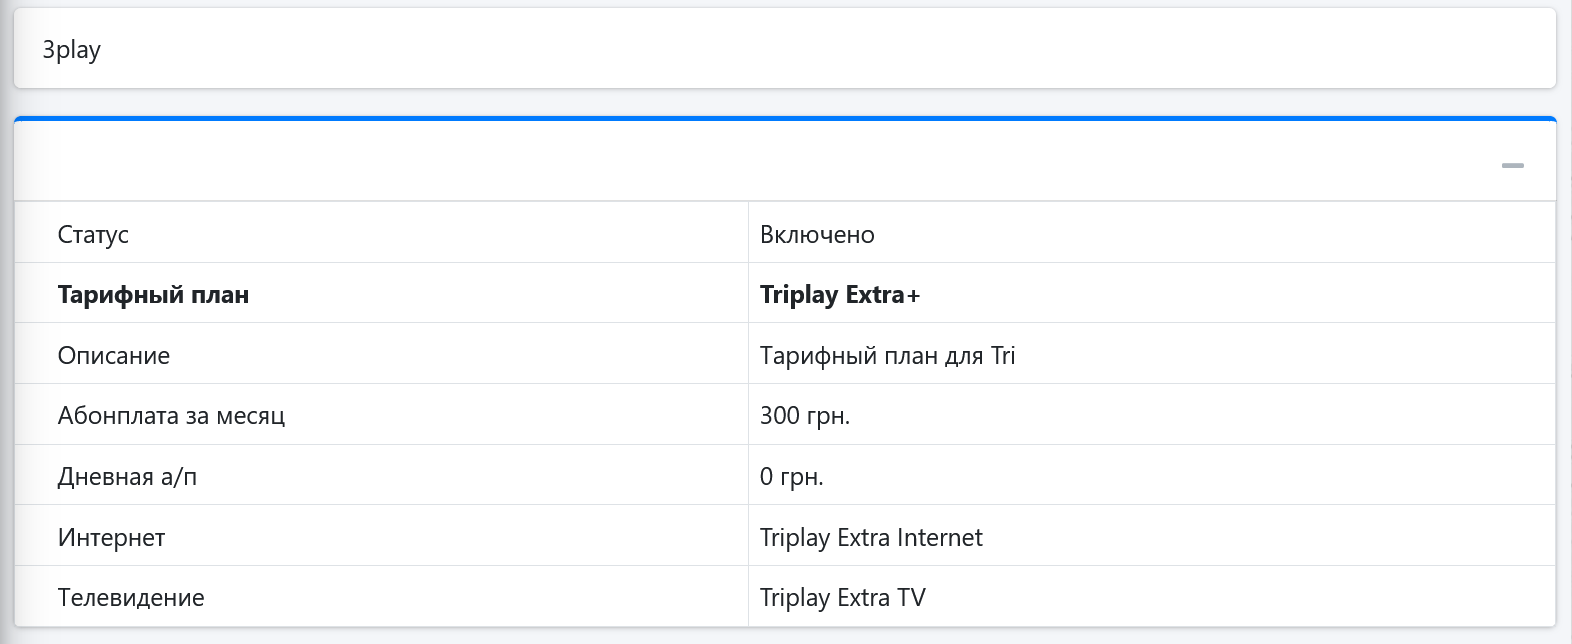
Task: Select the Интернет row label
Action: point(111,538)
